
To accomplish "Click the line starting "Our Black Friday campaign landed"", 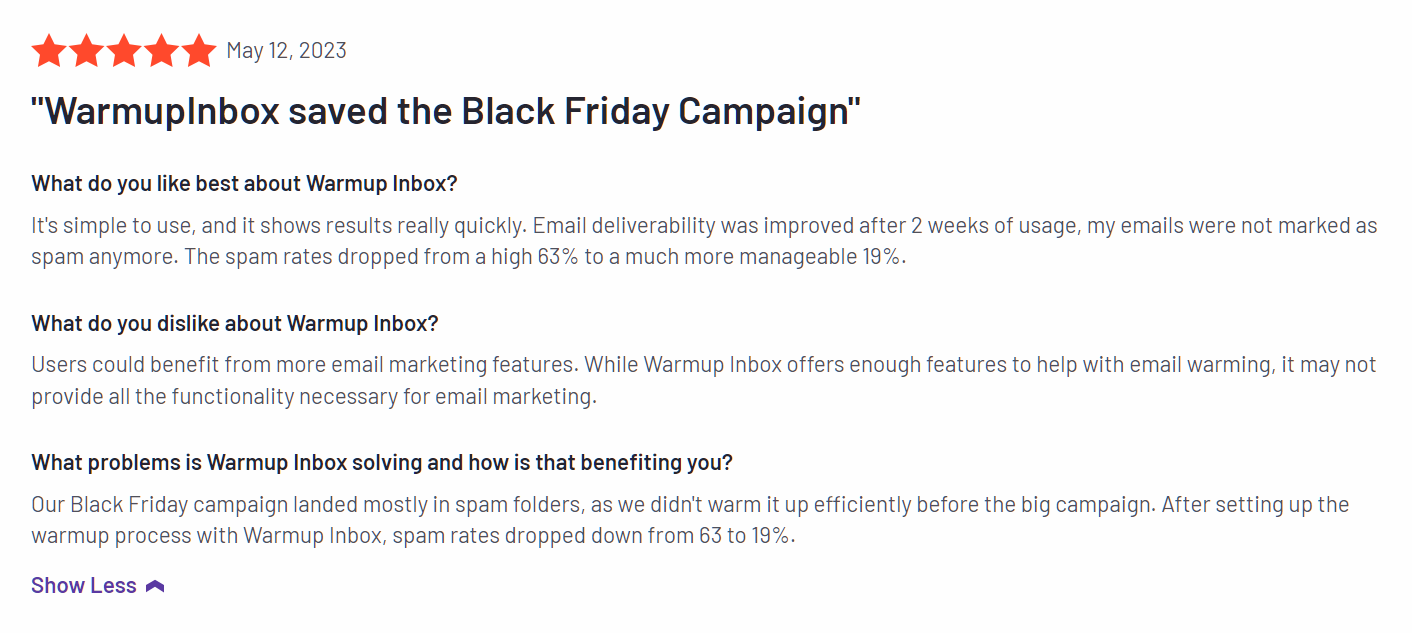I will [x=690, y=504].
